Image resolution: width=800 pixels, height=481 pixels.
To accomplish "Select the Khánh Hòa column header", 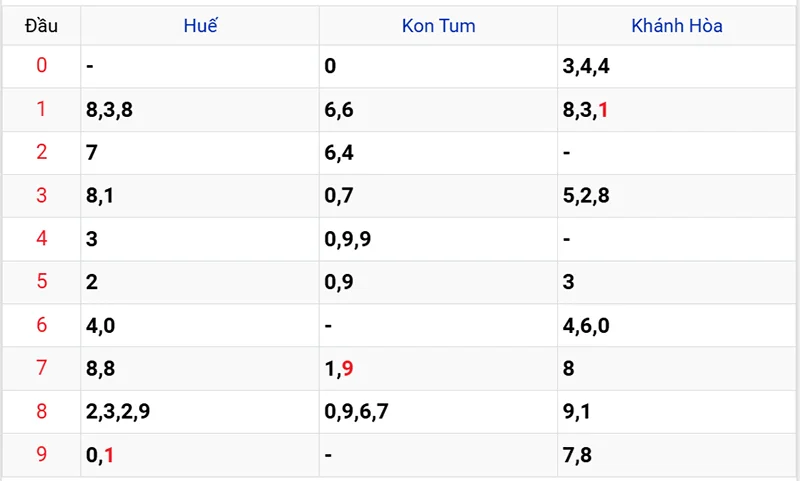I will coord(677,26).
